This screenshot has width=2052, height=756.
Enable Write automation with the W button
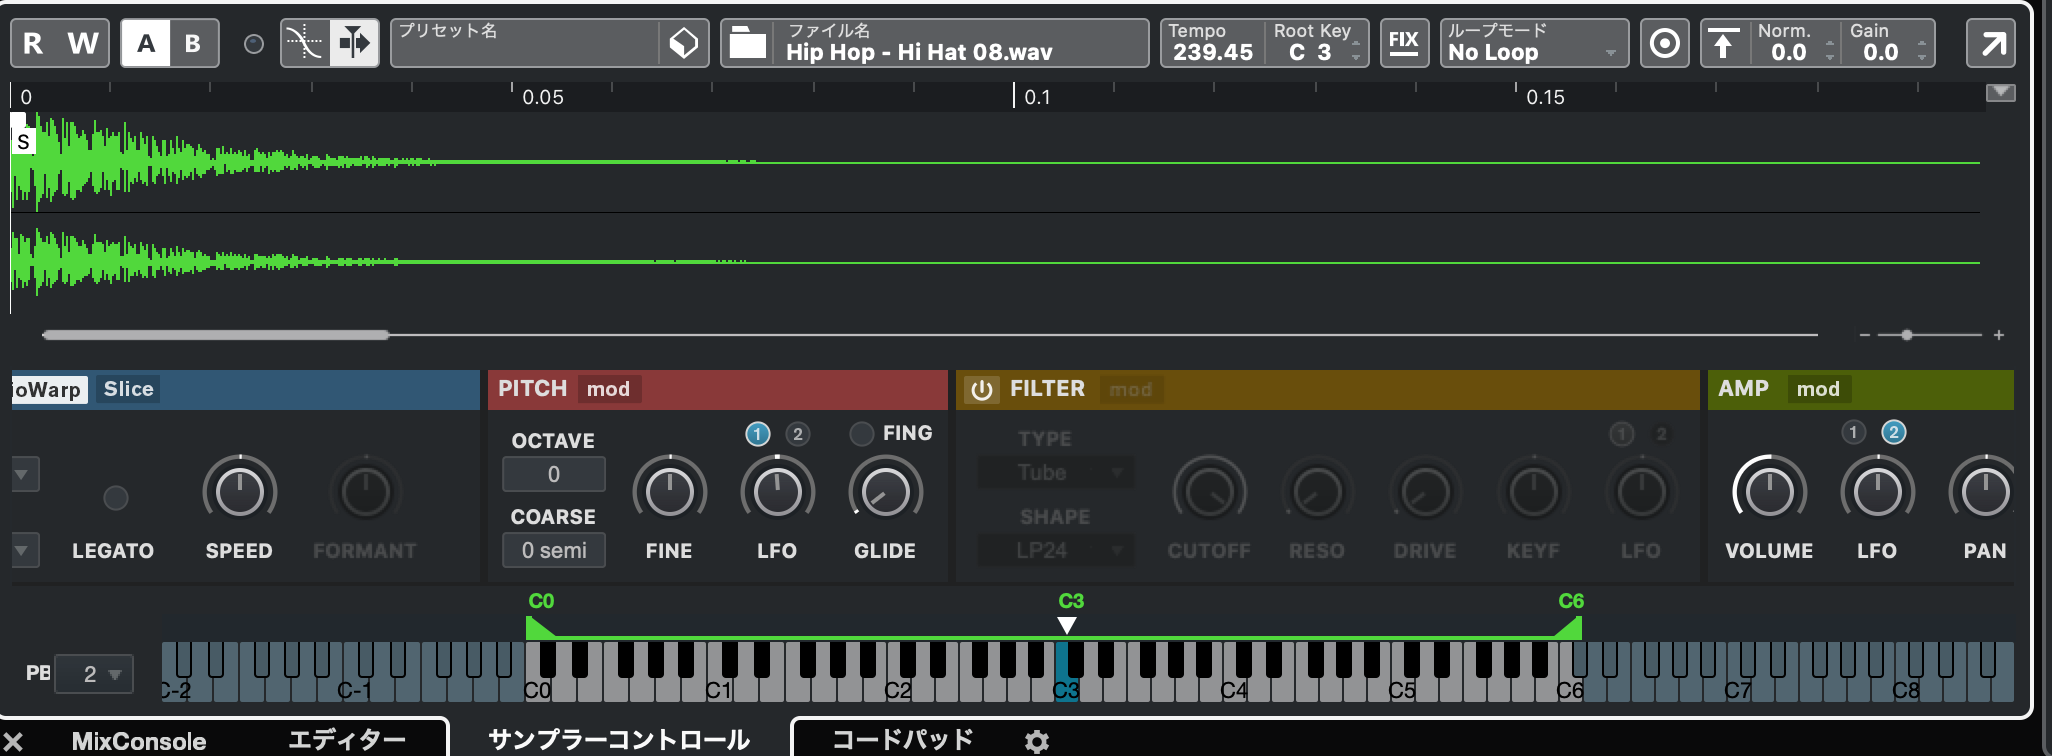point(83,43)
